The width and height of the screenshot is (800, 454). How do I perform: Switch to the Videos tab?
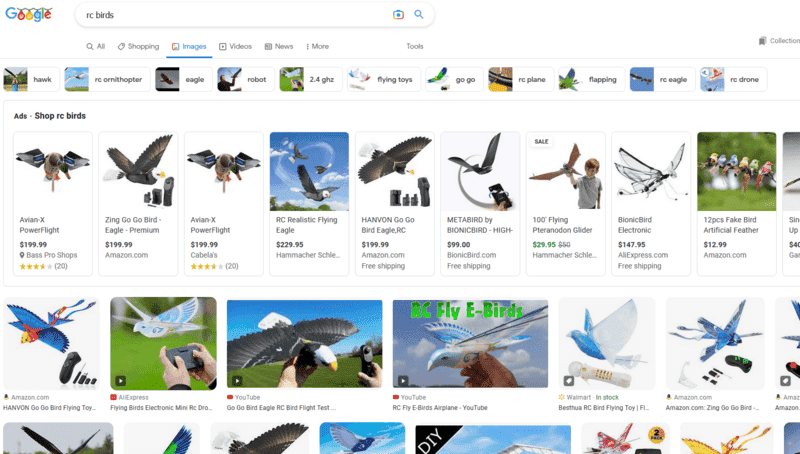tap(235, 46)
